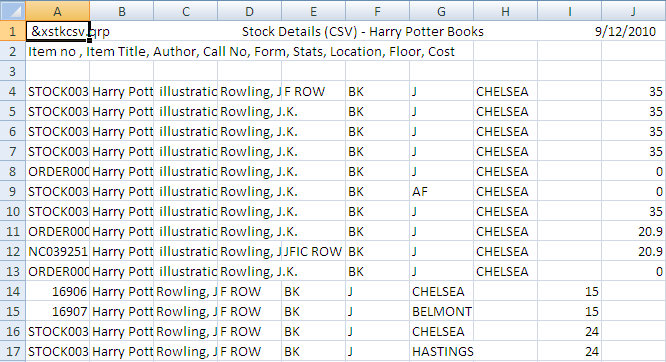The image size is (666, 362).
Task: Click CHELSEA cell in row 14
Action: pos(441,291)
